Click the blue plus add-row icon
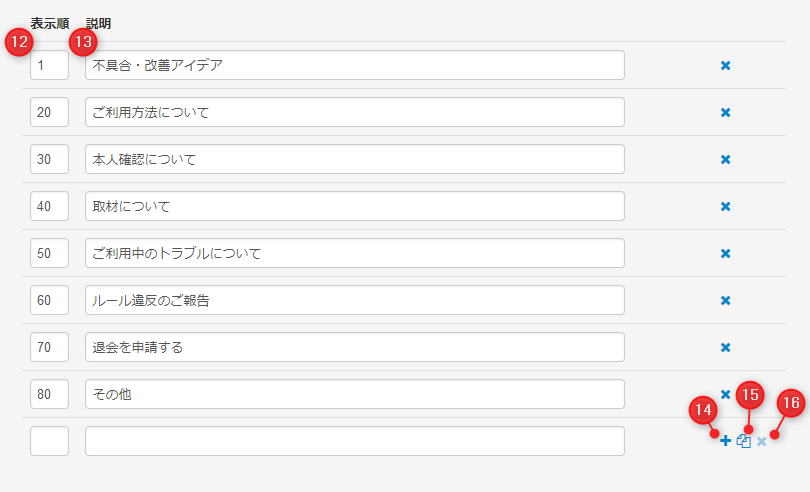This screenshot has width=810, height=492. 726,441
